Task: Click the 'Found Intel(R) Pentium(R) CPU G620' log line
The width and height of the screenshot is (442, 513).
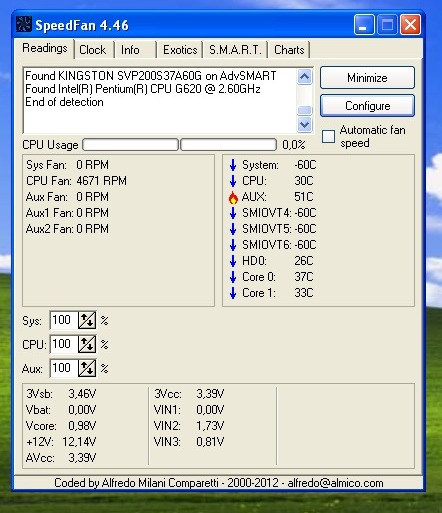Action: pos(143,89)
